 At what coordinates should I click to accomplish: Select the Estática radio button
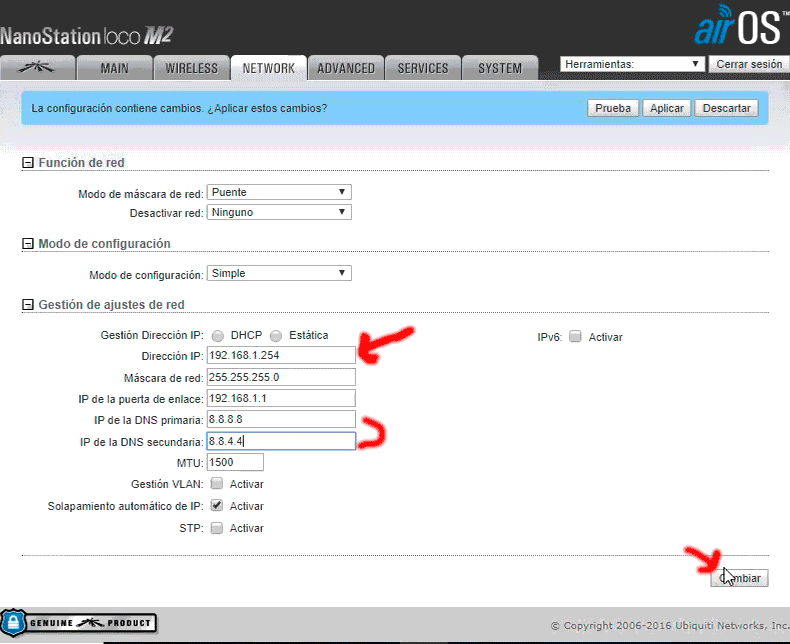pyautogui.click(x=276, y=336)
